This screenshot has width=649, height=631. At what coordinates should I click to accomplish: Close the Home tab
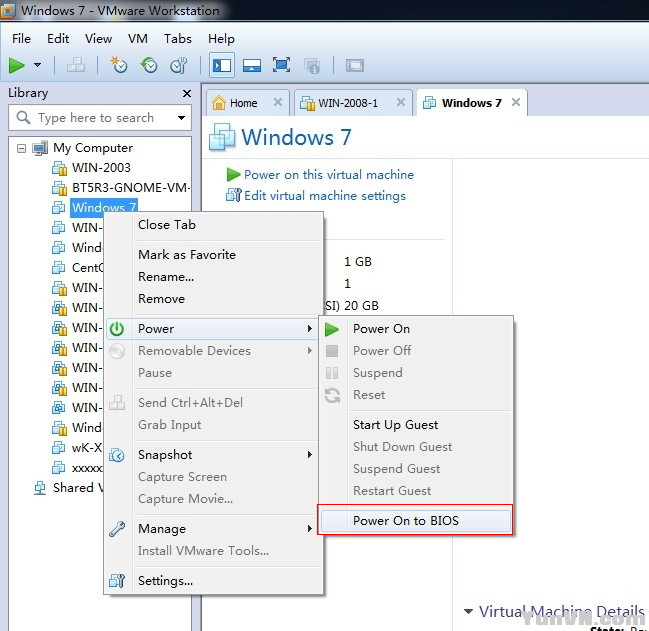[x=278, y=102]
